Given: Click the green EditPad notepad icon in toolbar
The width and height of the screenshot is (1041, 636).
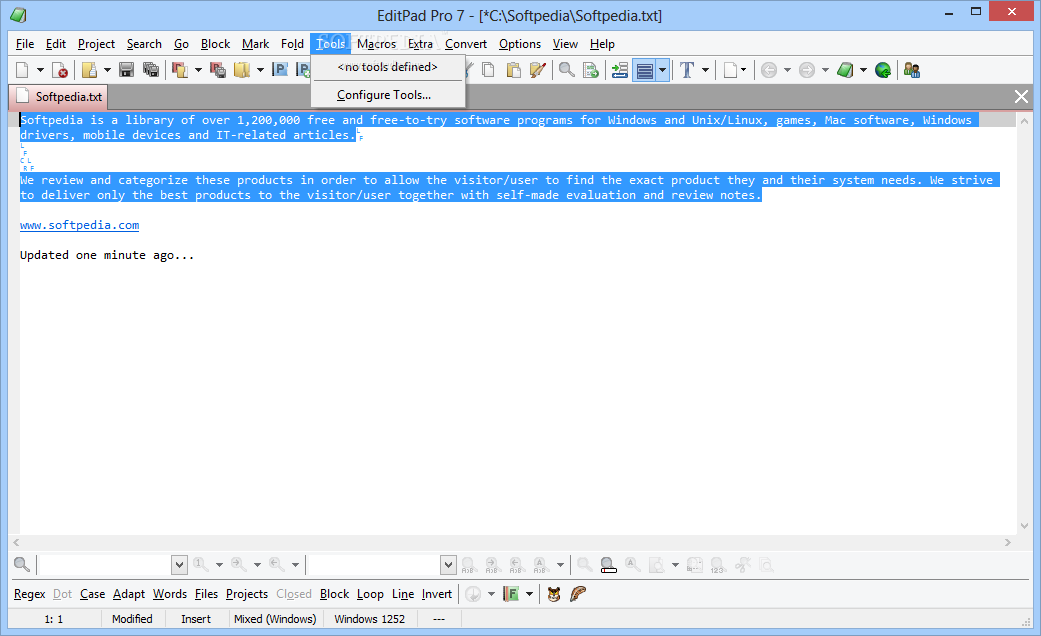Looking at the screenshot, I should tap(845, 70).
